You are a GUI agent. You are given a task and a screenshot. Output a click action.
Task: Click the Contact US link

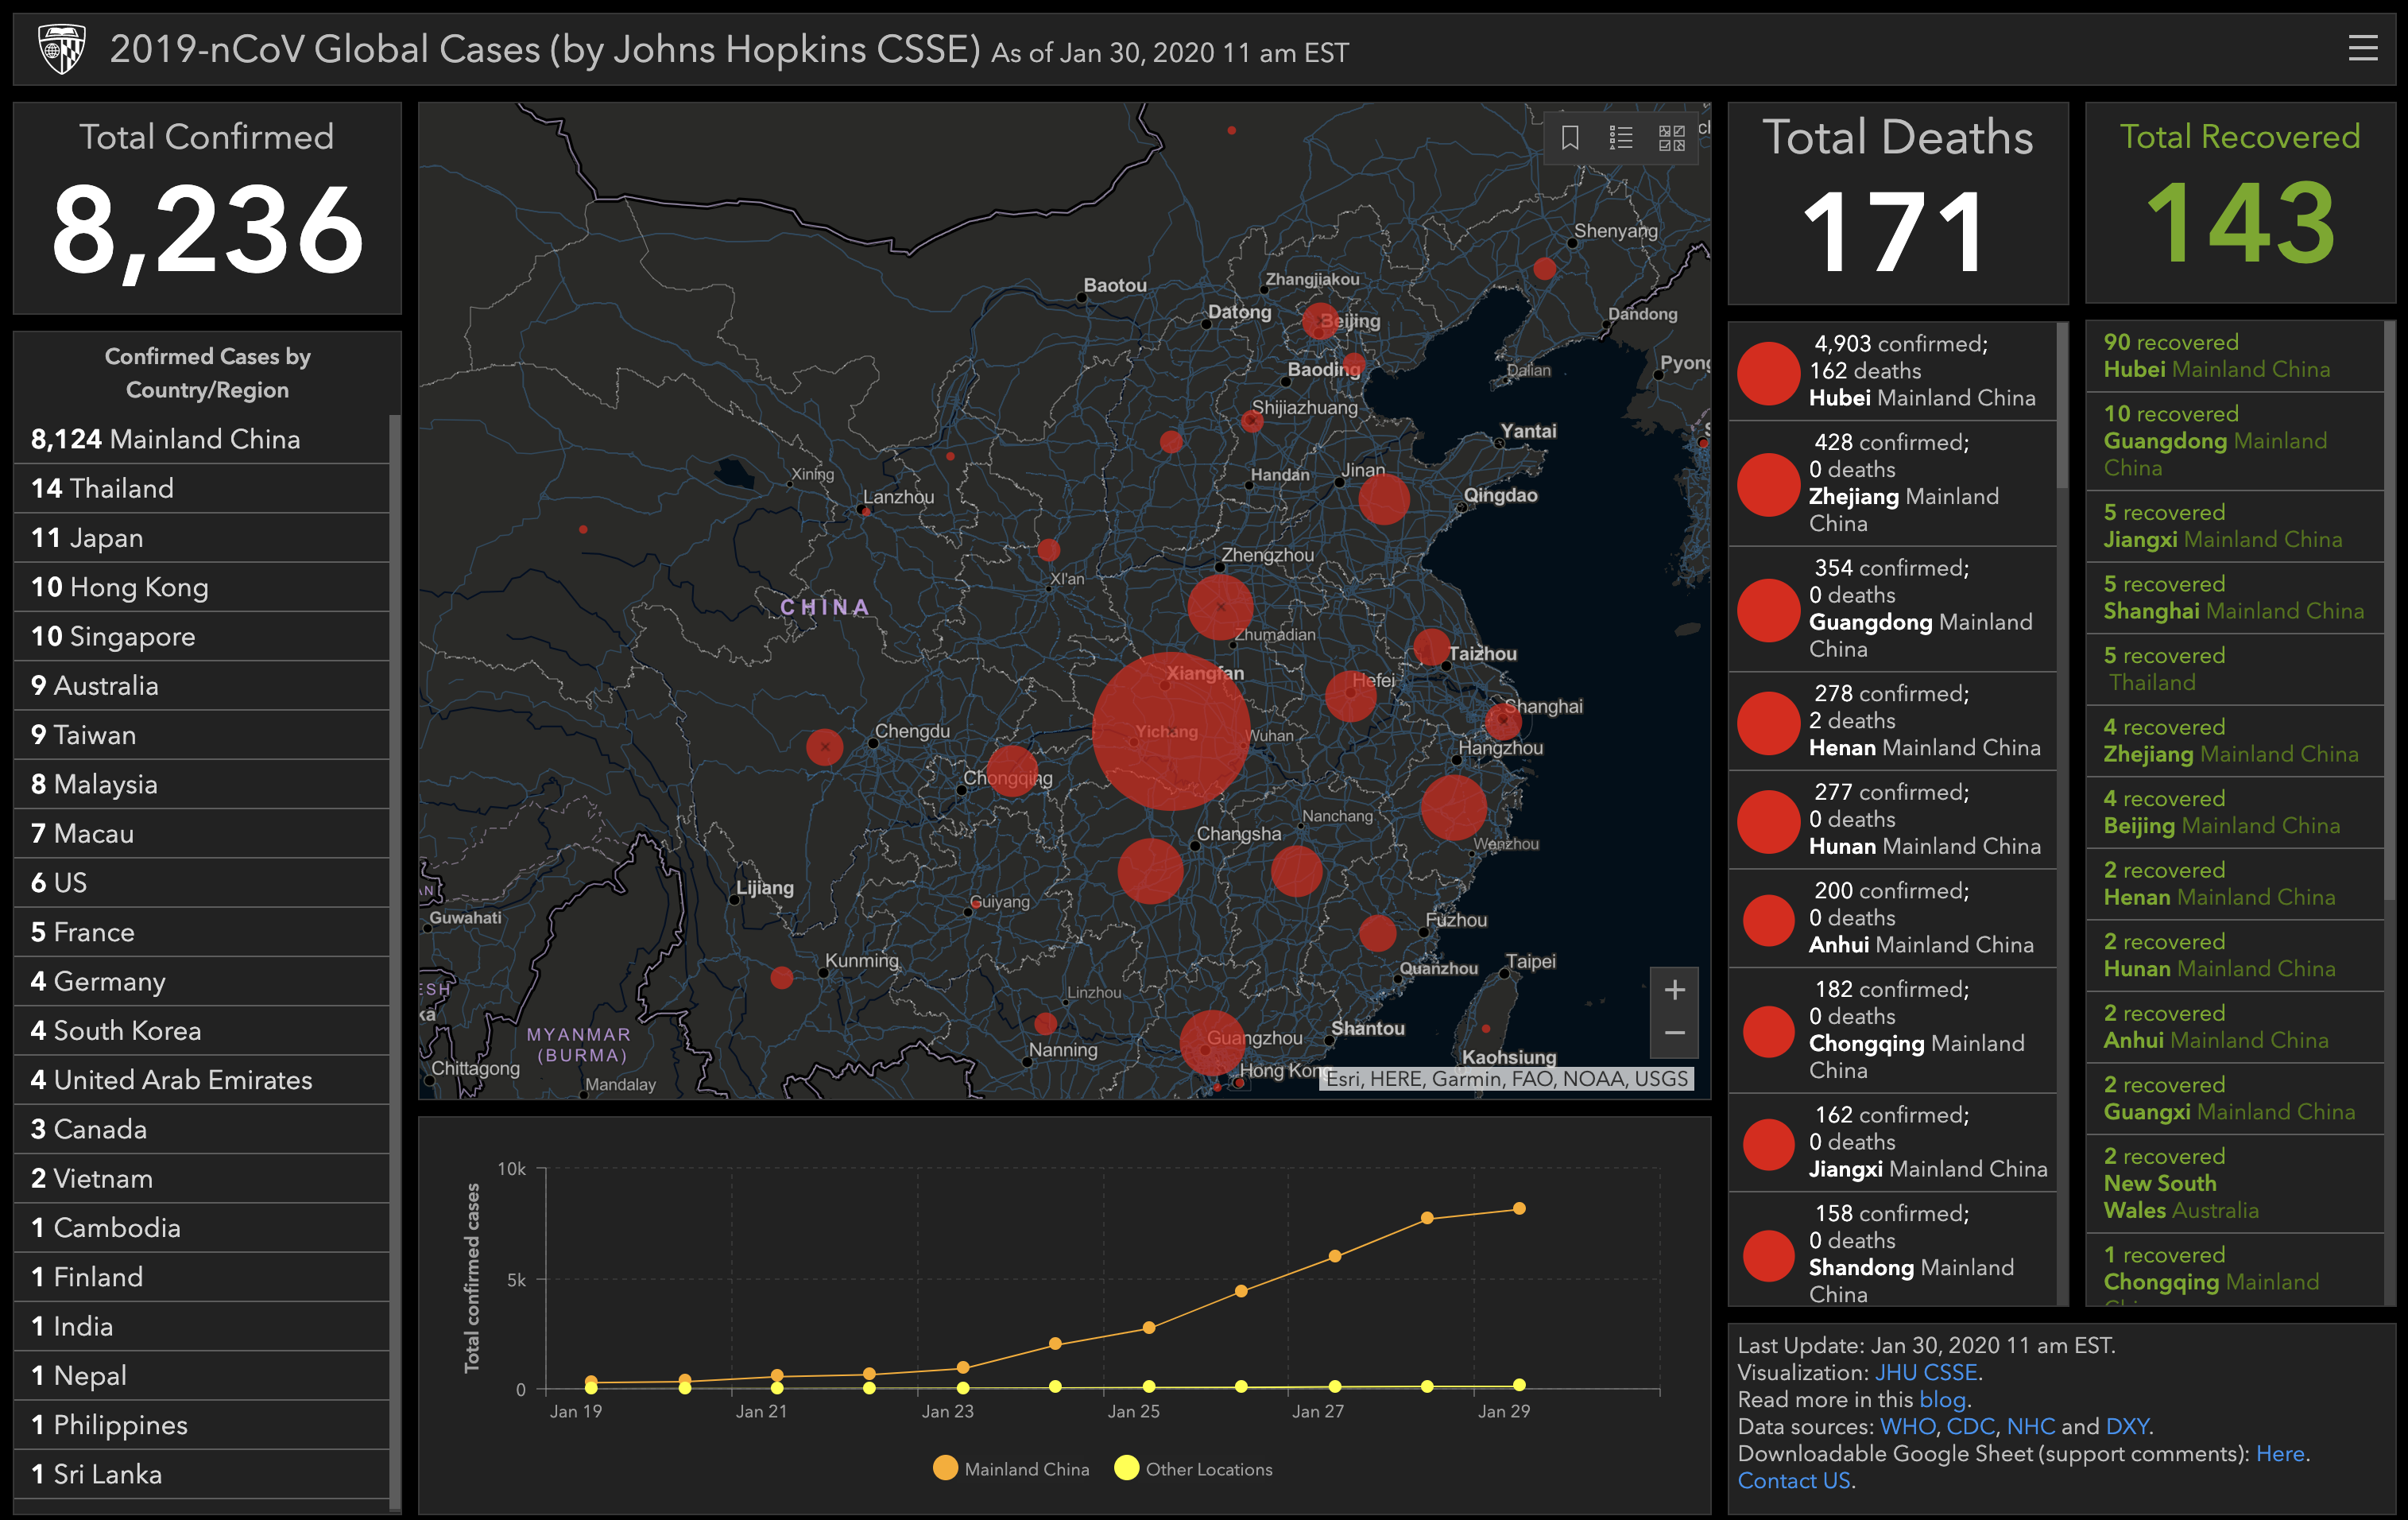pos(1794,1481)
